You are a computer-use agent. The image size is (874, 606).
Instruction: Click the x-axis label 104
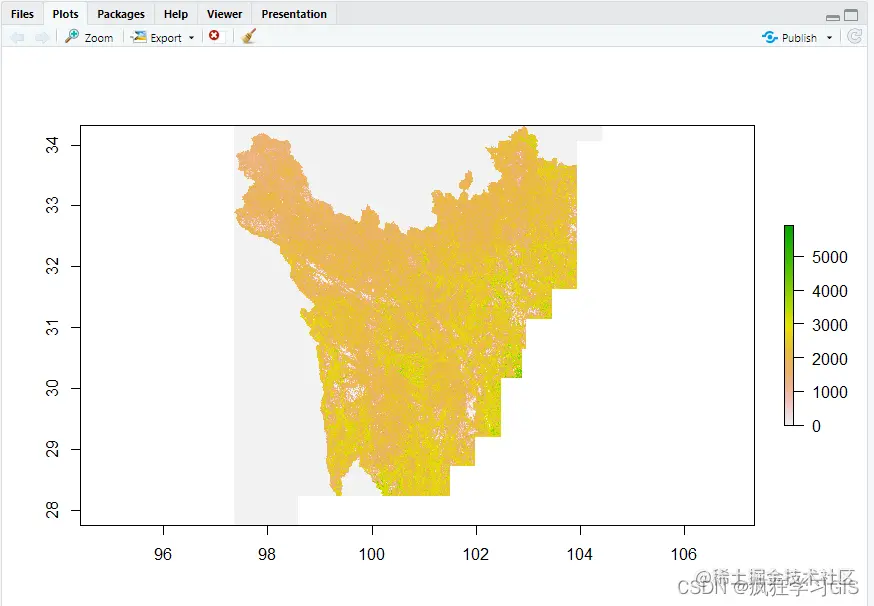580,554
